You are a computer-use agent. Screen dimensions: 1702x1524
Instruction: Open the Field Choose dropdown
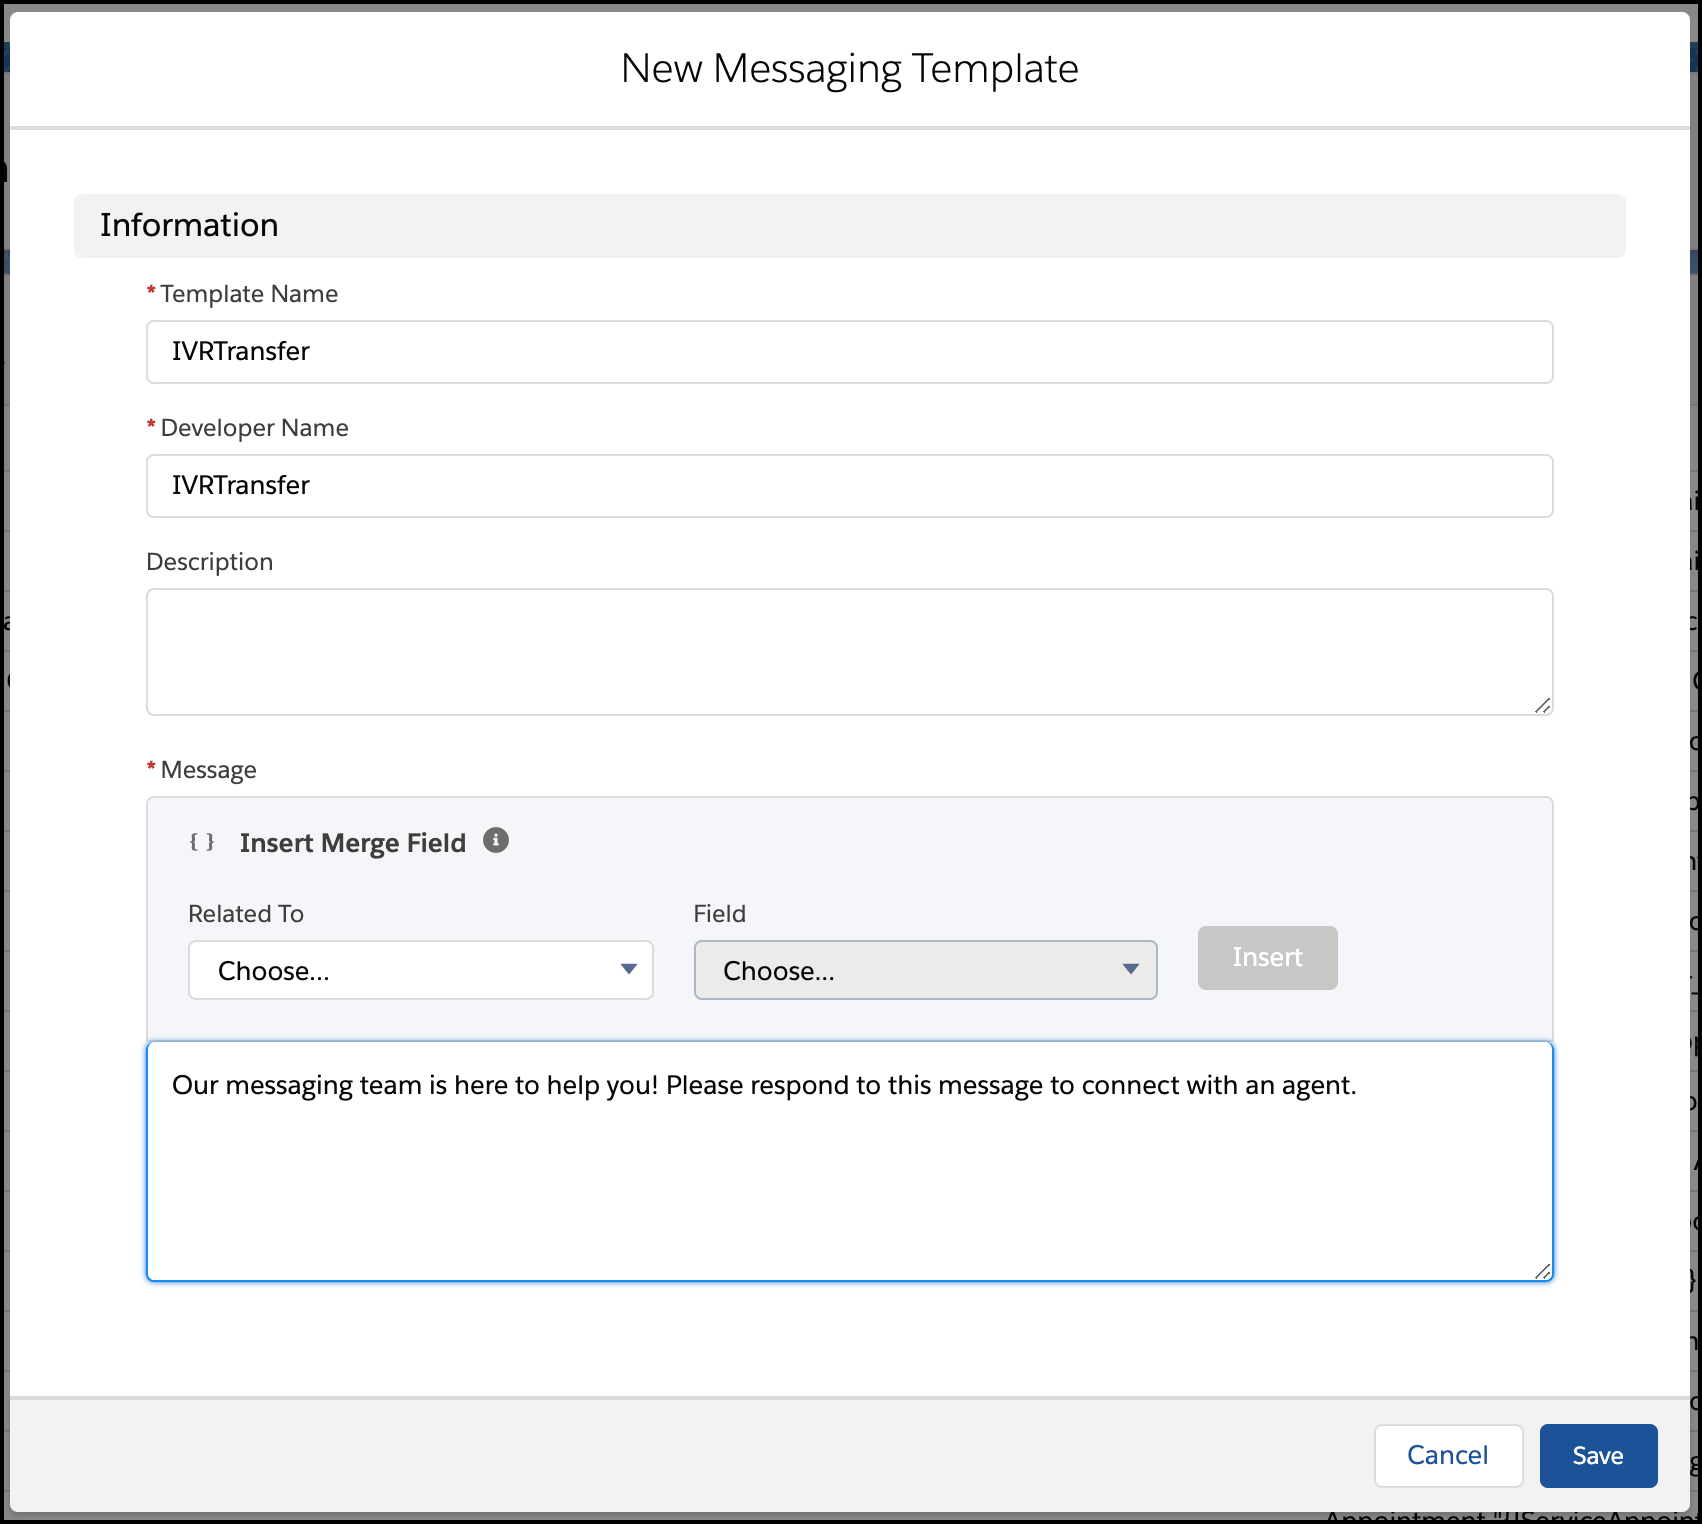[x=925, y=969]
